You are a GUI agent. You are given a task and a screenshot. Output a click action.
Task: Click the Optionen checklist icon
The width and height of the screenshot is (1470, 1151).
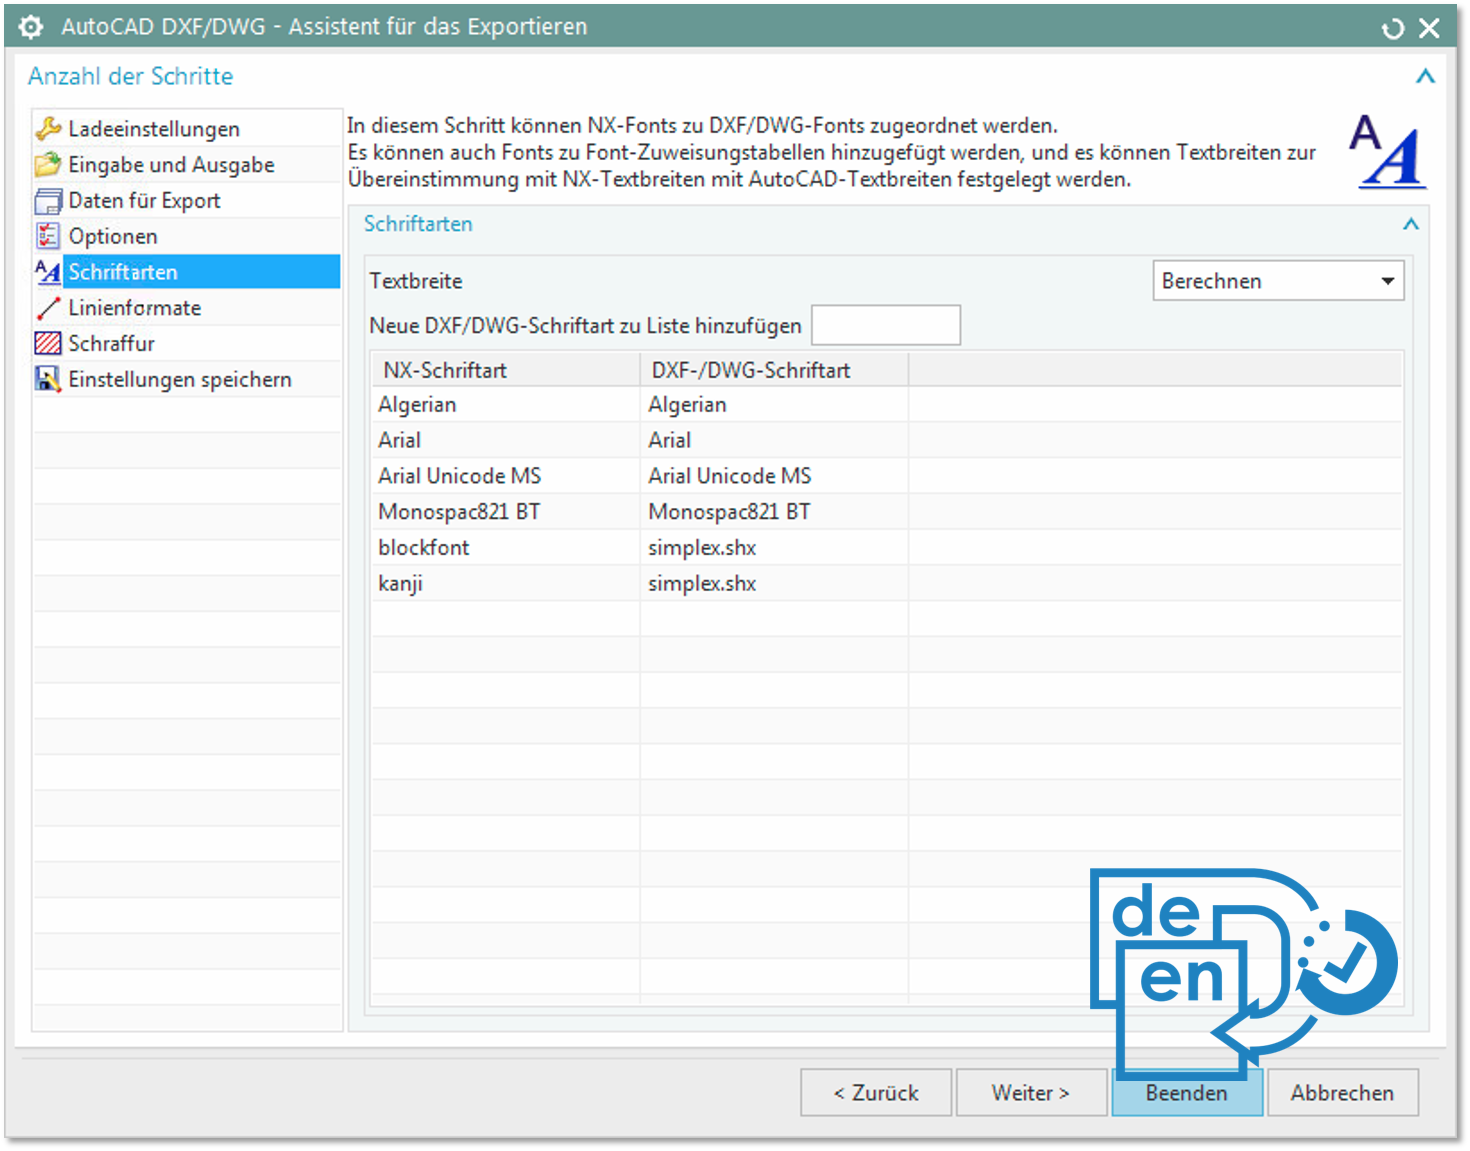48,236
